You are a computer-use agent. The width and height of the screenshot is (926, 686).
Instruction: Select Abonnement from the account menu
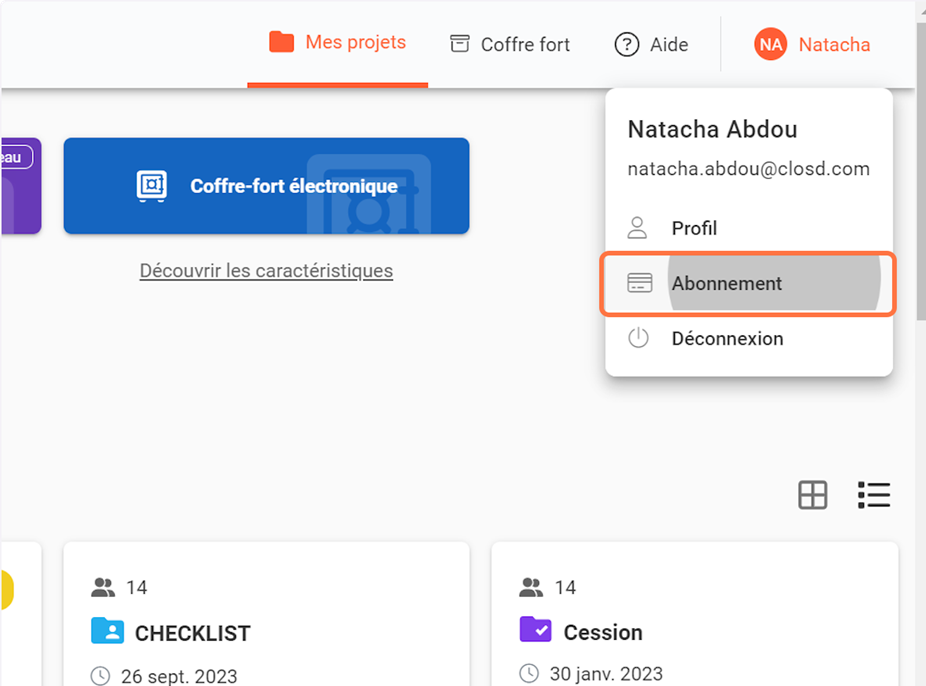tap(727, 284)
